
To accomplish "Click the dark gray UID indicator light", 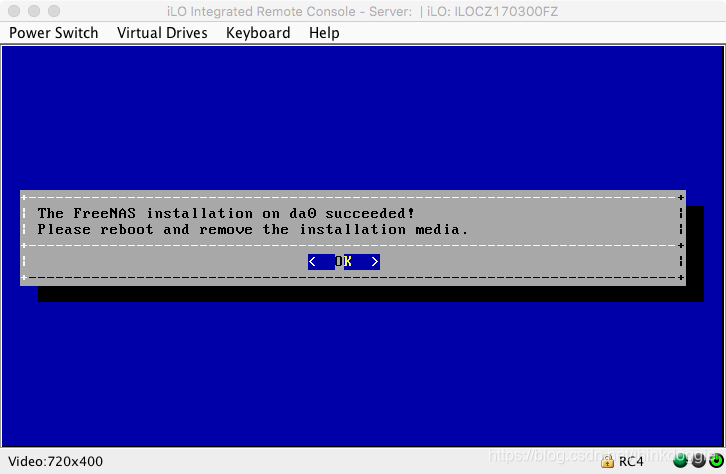I will [698, 461].
